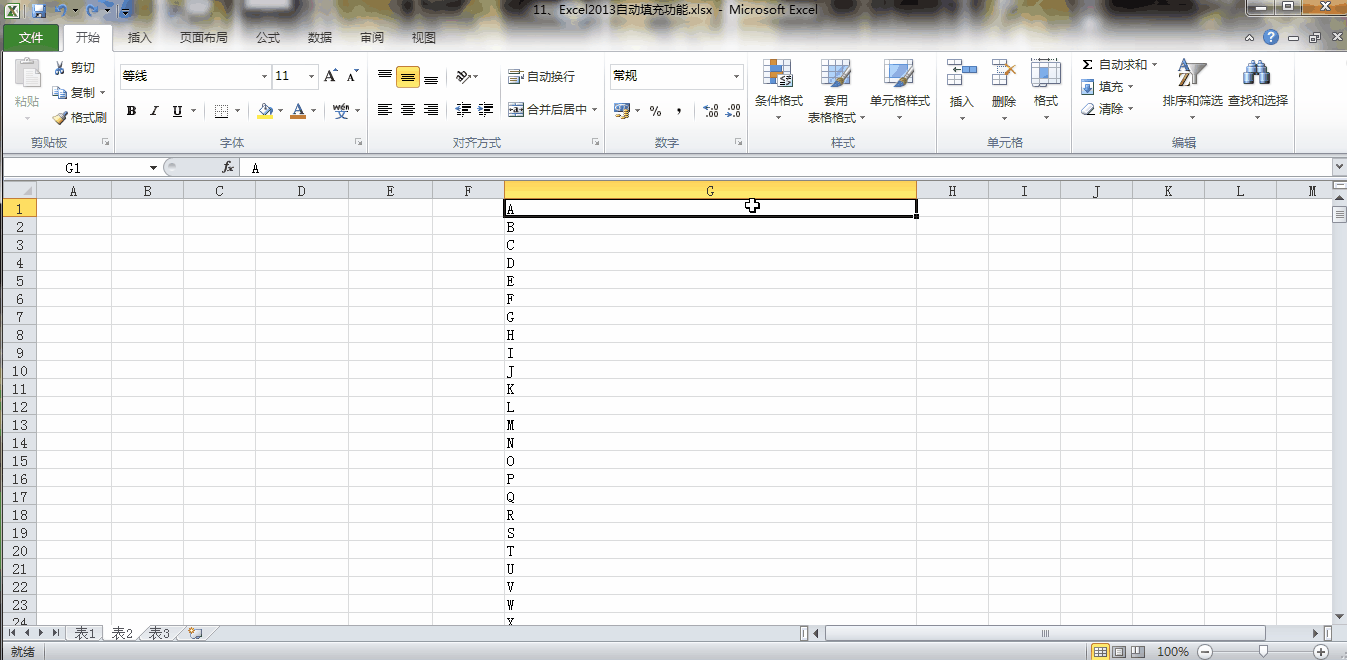Click the Cut scissors button
Screen dimensions: 1347x660
75,68
